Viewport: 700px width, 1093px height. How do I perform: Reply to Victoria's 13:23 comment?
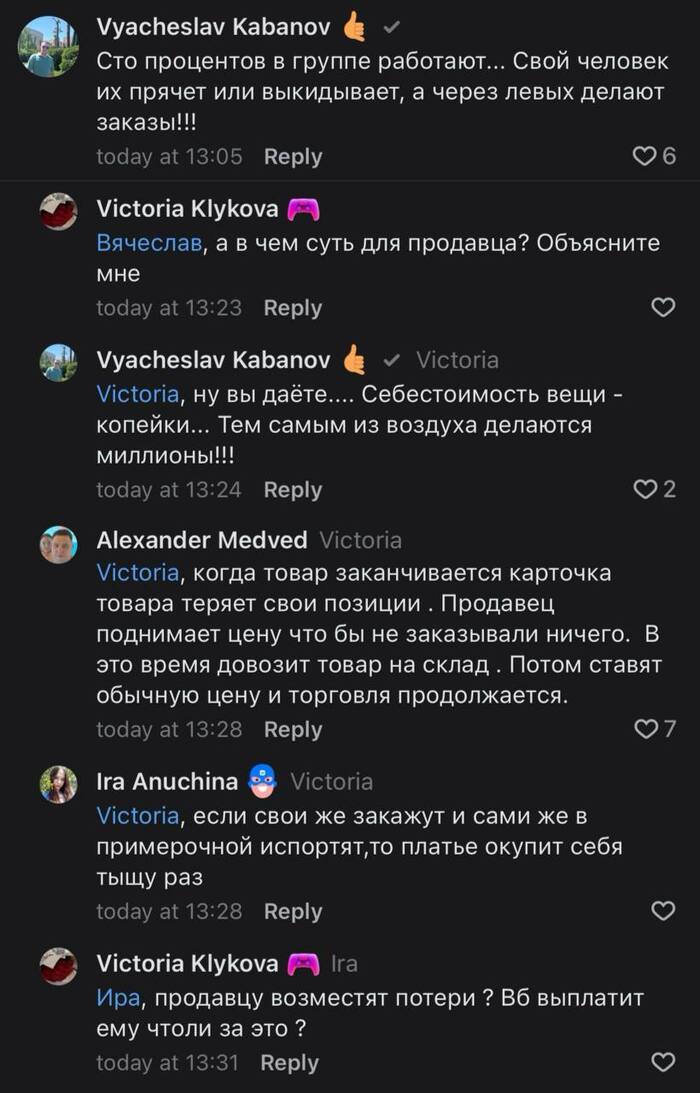click(293, 308)
